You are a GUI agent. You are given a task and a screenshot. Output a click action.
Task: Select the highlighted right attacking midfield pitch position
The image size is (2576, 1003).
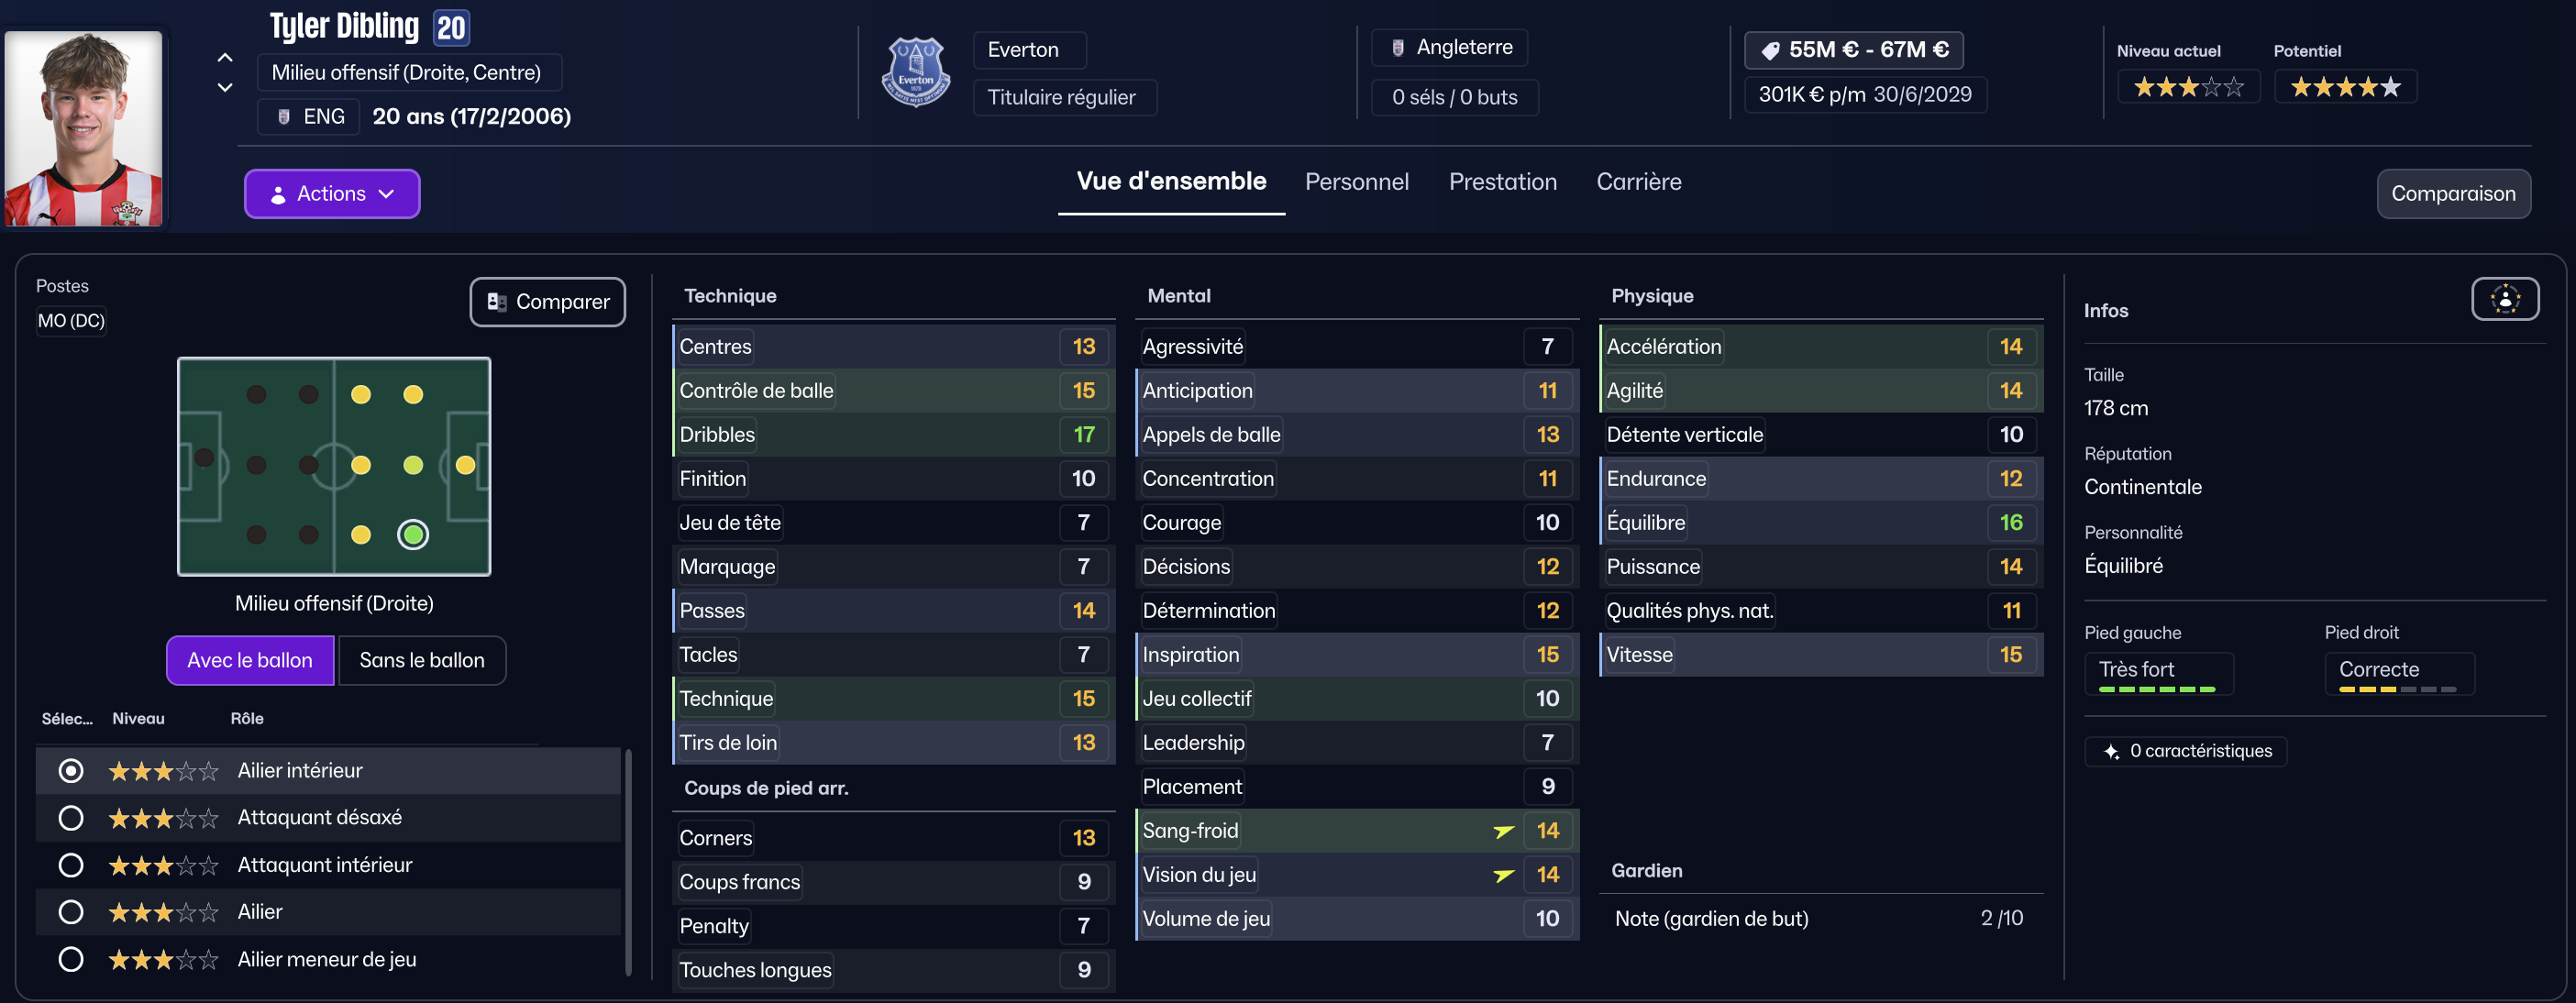click(x=413, y=535)
